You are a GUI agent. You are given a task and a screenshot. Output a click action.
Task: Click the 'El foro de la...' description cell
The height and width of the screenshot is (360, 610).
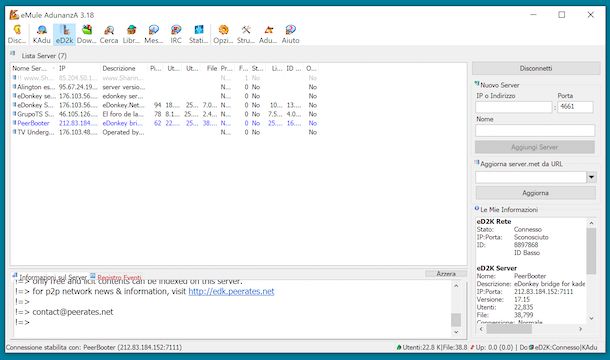[x=123, y=114]
